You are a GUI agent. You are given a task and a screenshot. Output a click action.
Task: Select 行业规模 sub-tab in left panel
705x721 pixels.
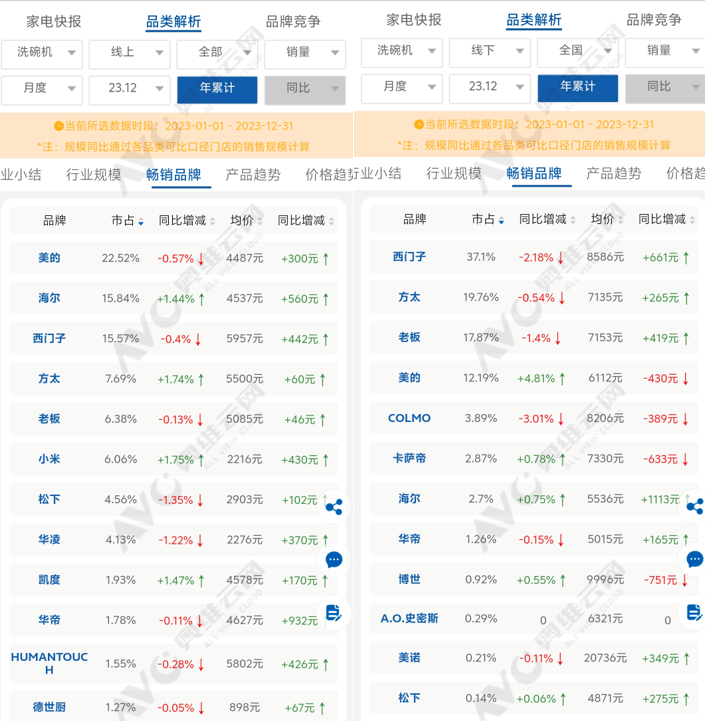click(93, 175)
